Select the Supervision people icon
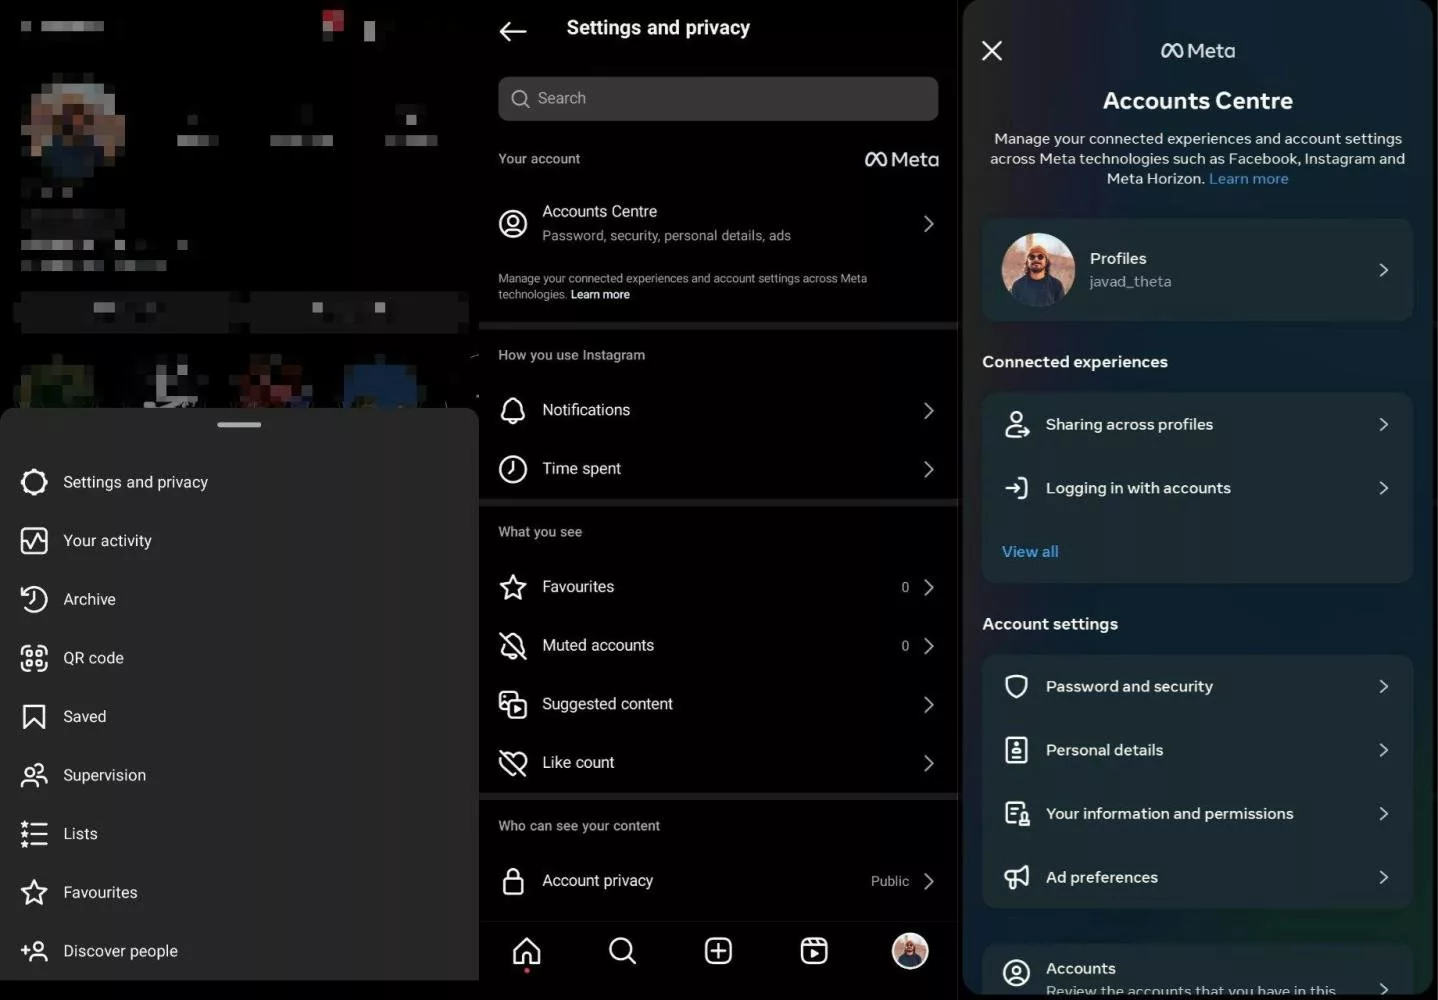 34,775
